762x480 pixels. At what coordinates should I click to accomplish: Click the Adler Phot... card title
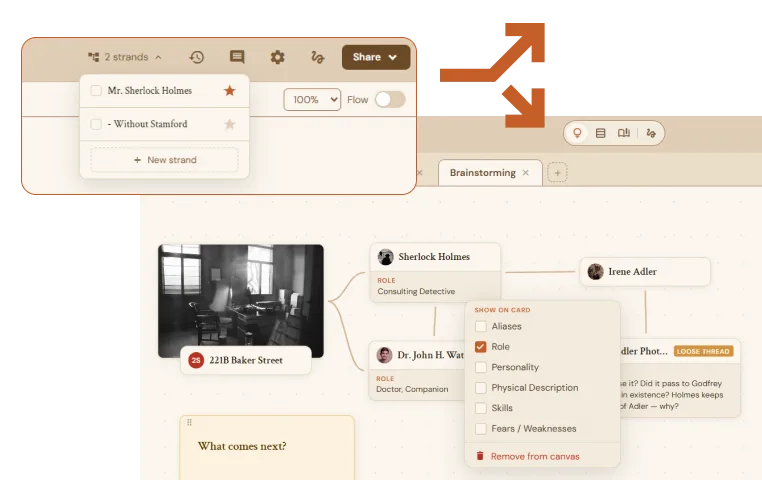point(644,351)
